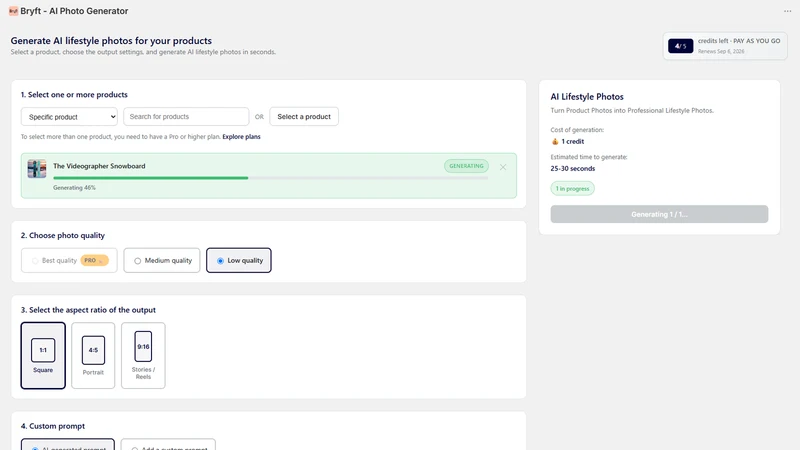Image resolution: width=800 pixels, height=450 pixels.
Task: Click the Bryft app logo icon
Action: [x=13, y=11]
